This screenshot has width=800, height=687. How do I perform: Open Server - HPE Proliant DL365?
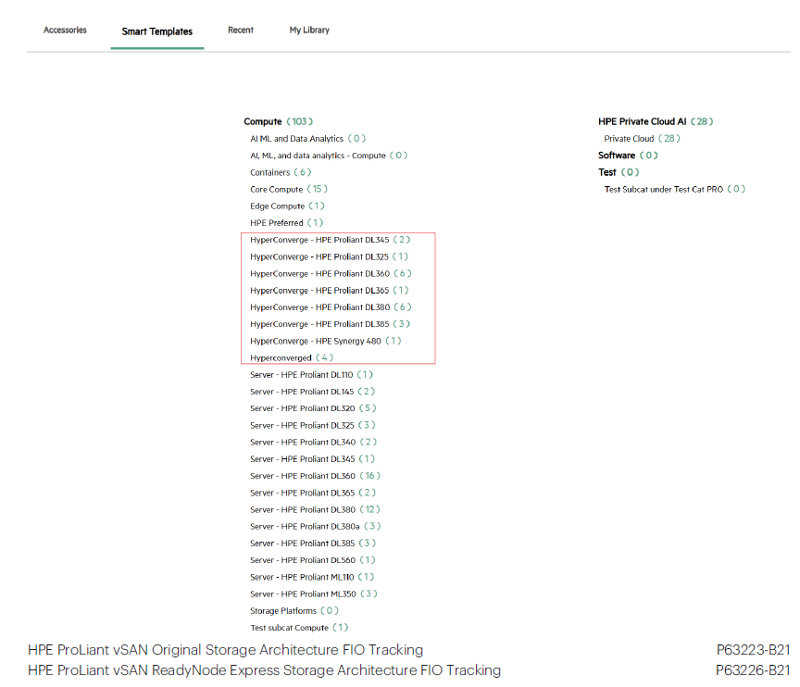coord(313,492)
